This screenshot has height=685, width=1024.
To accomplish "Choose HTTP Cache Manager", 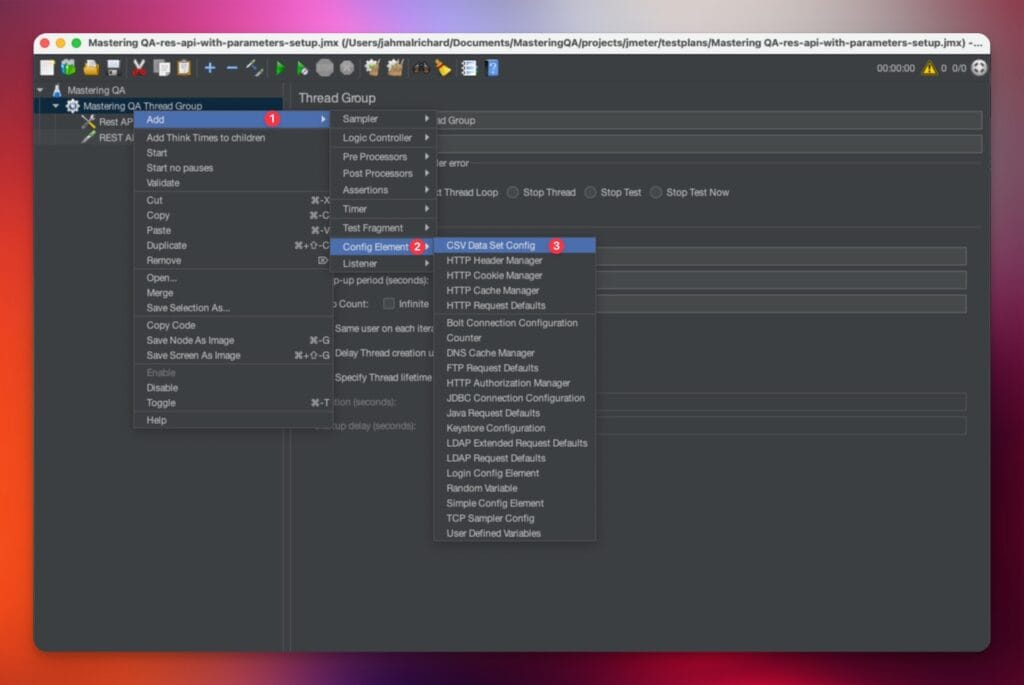I will coord(515,291).
